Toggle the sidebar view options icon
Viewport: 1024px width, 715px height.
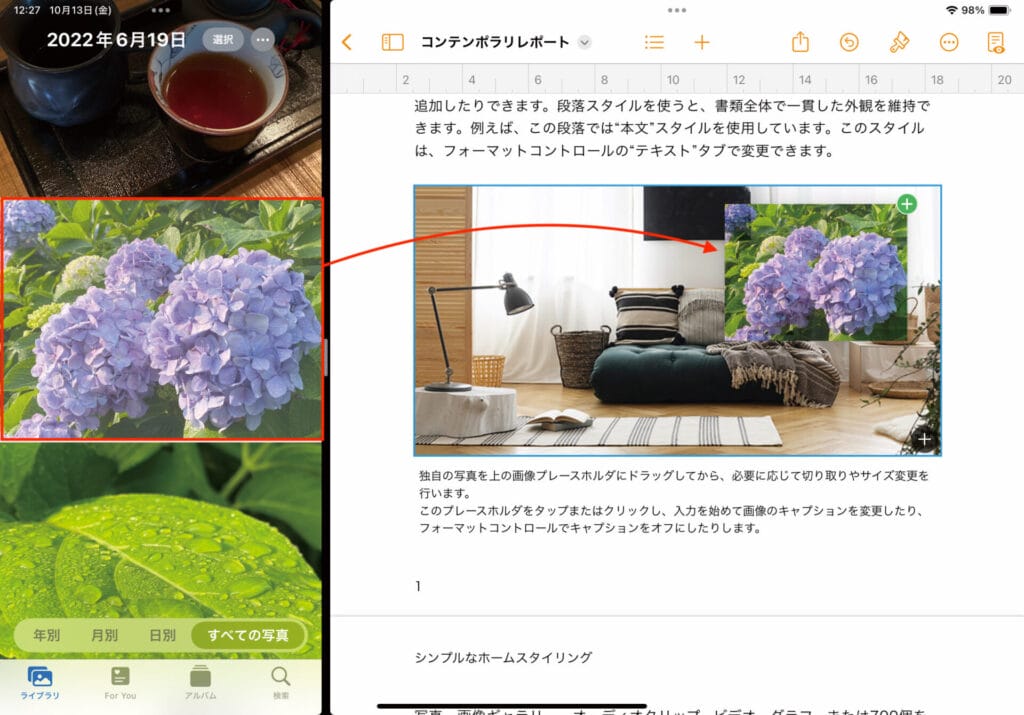[392, 42]
